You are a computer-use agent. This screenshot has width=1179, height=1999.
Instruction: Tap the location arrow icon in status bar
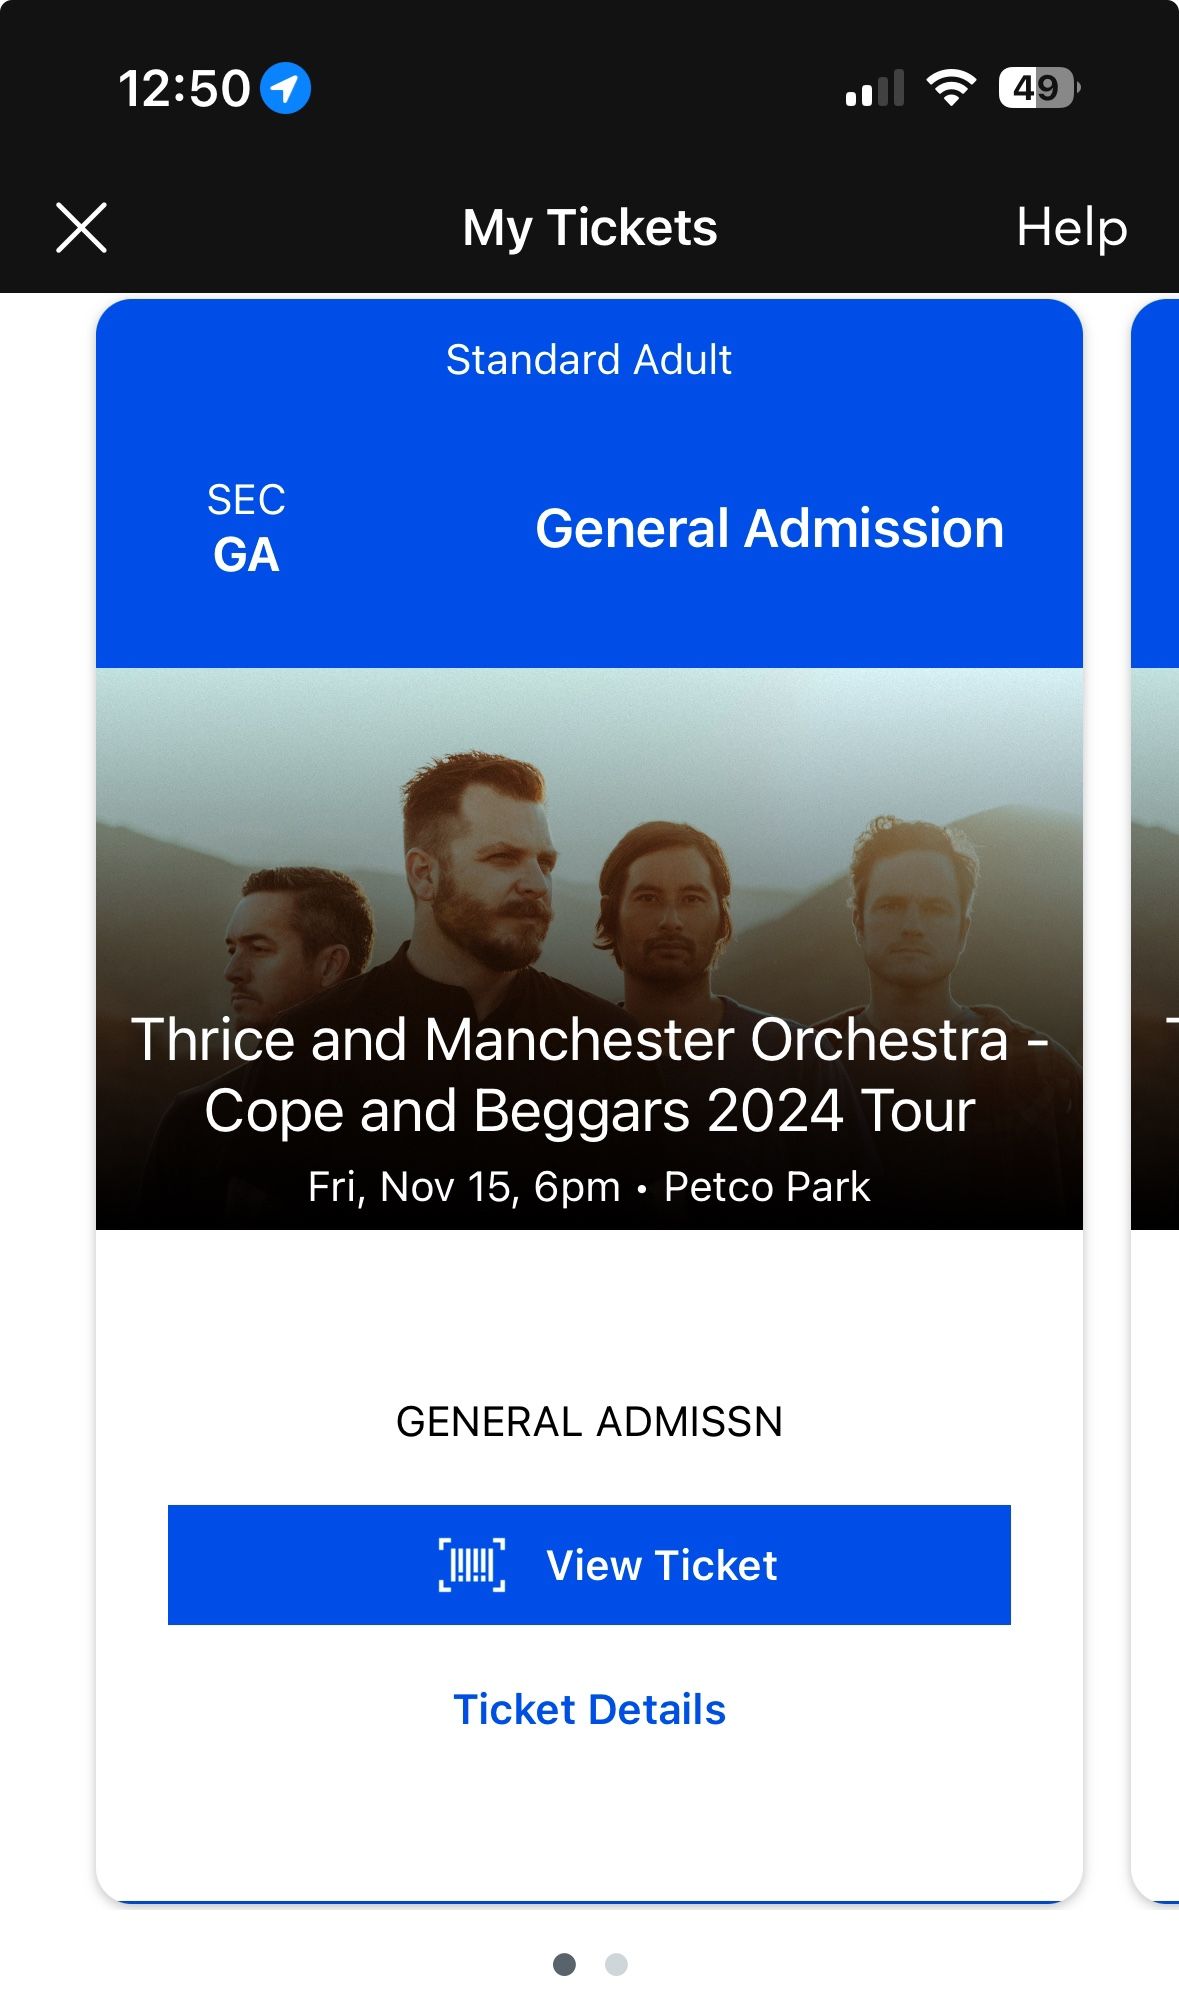(x=286, y=88)
